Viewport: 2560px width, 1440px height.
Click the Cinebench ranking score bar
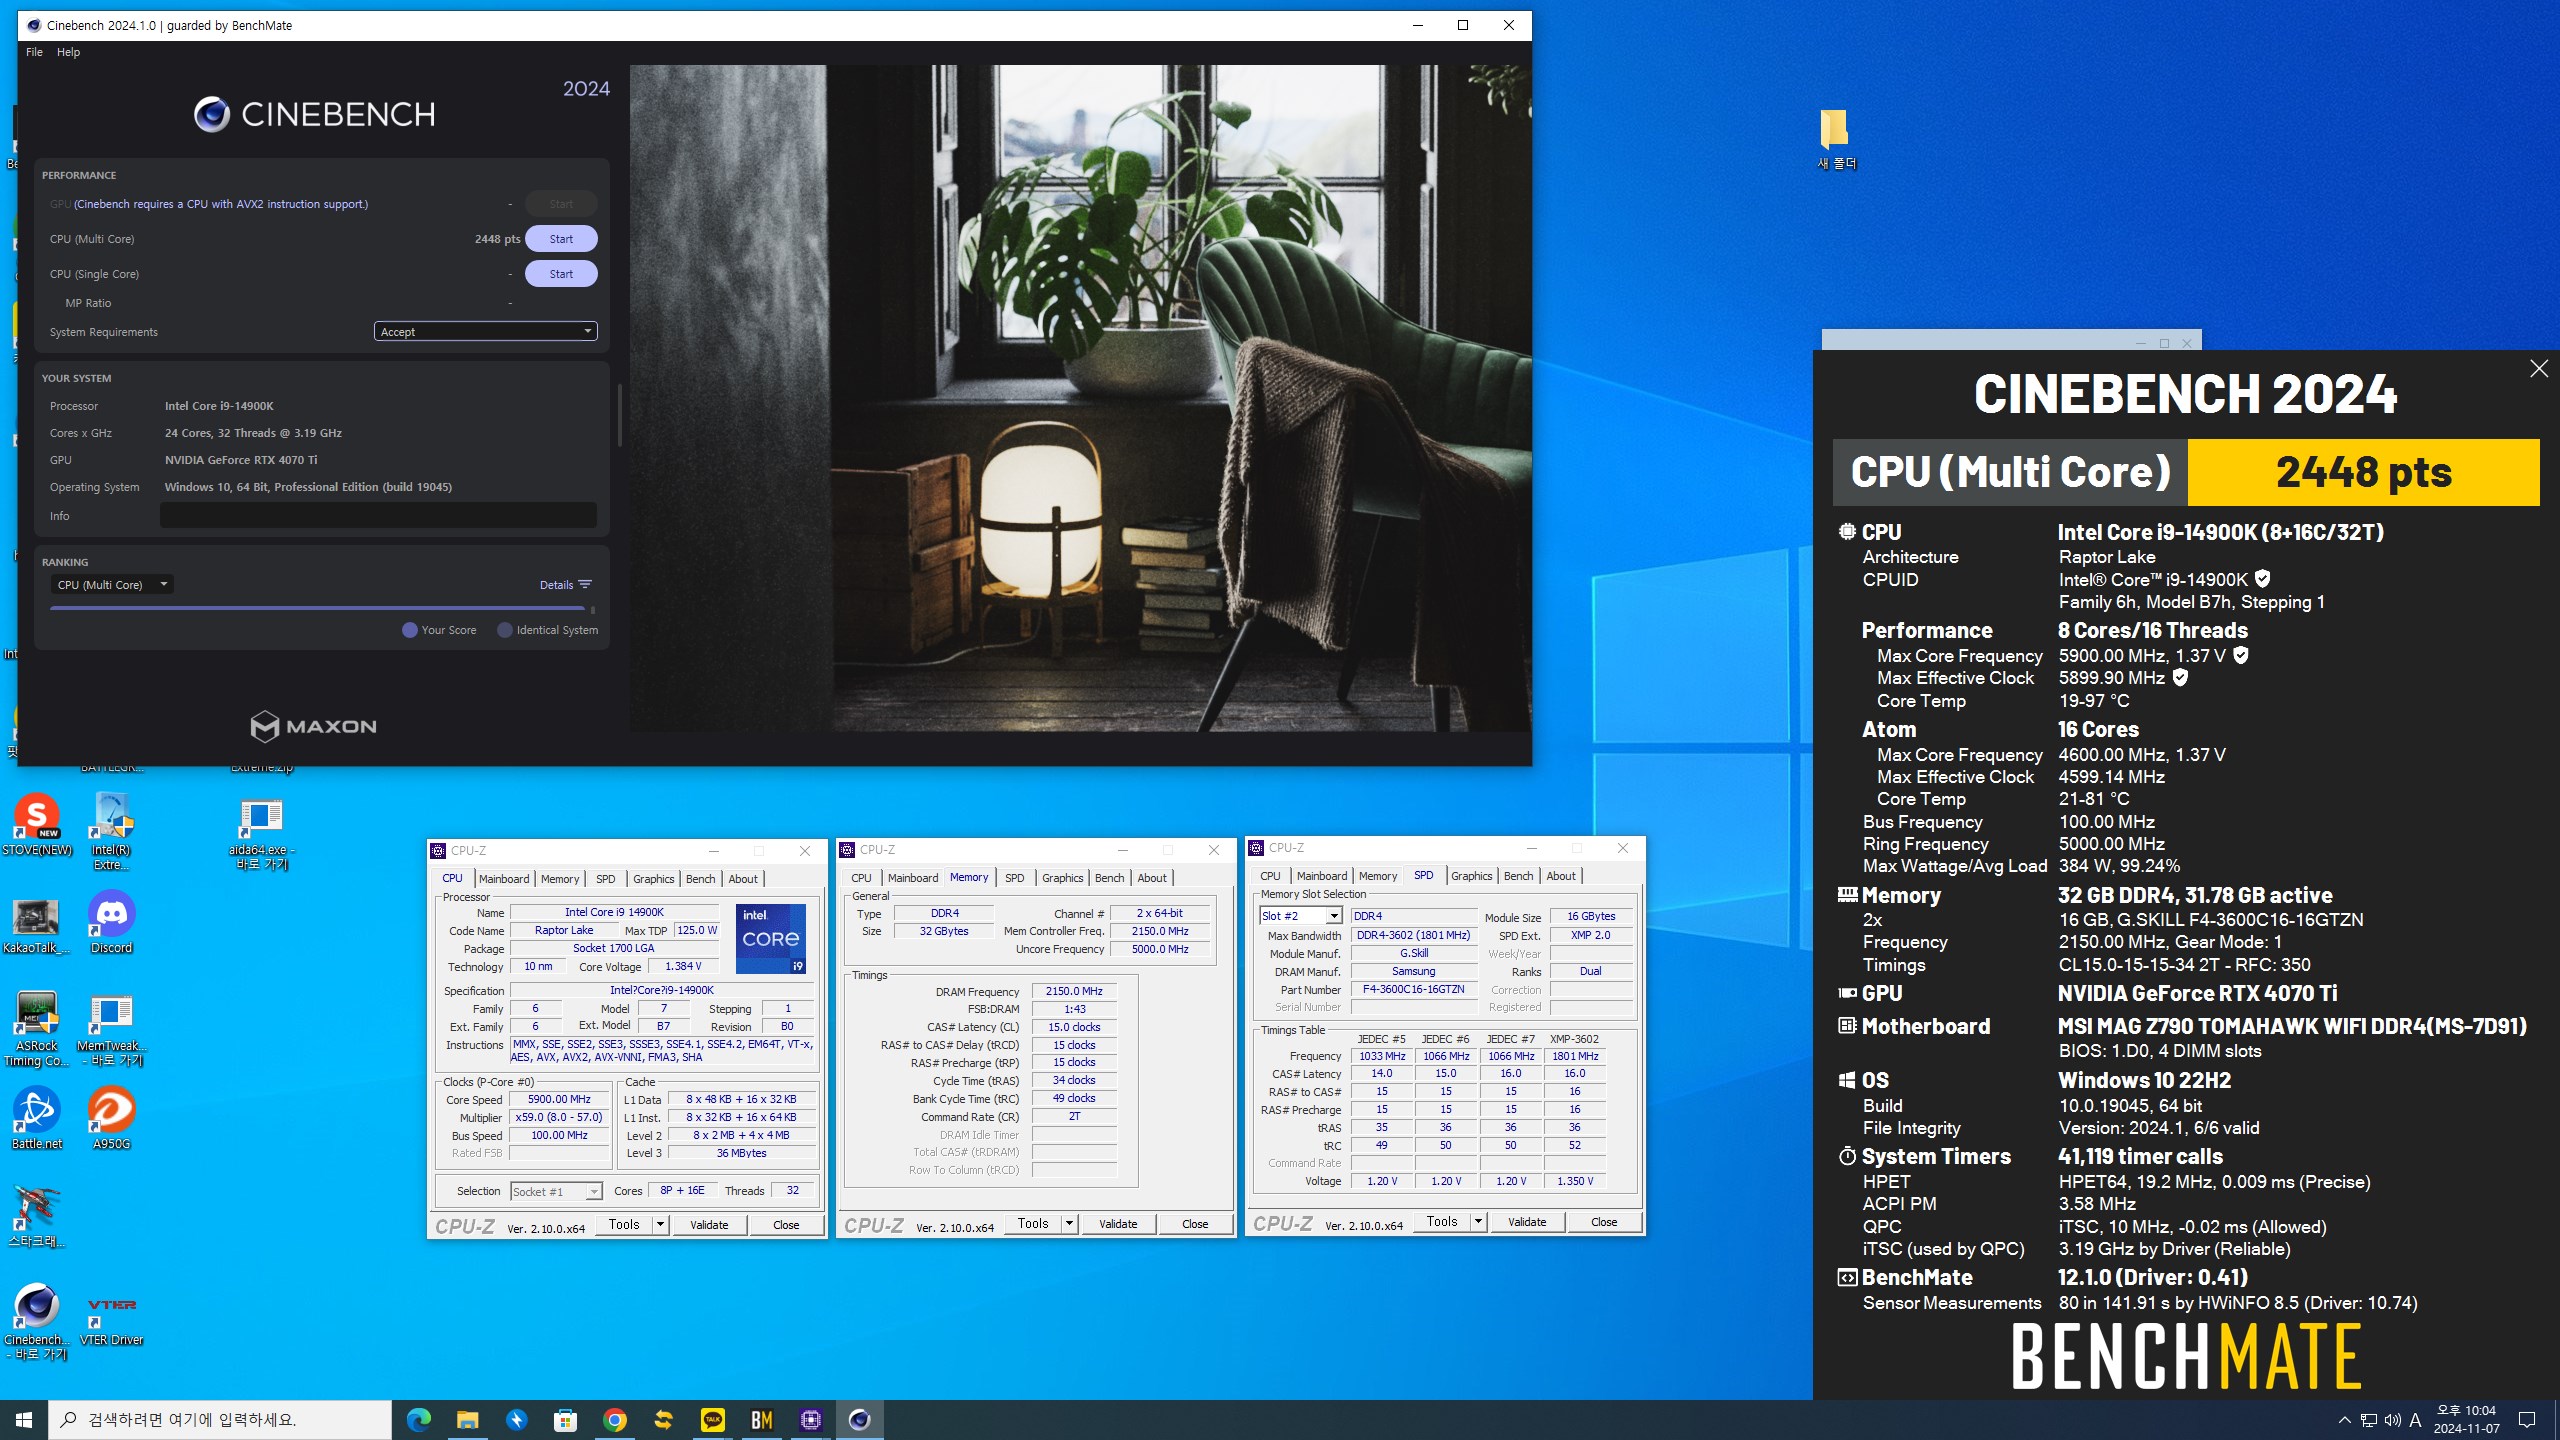point(318,608)
